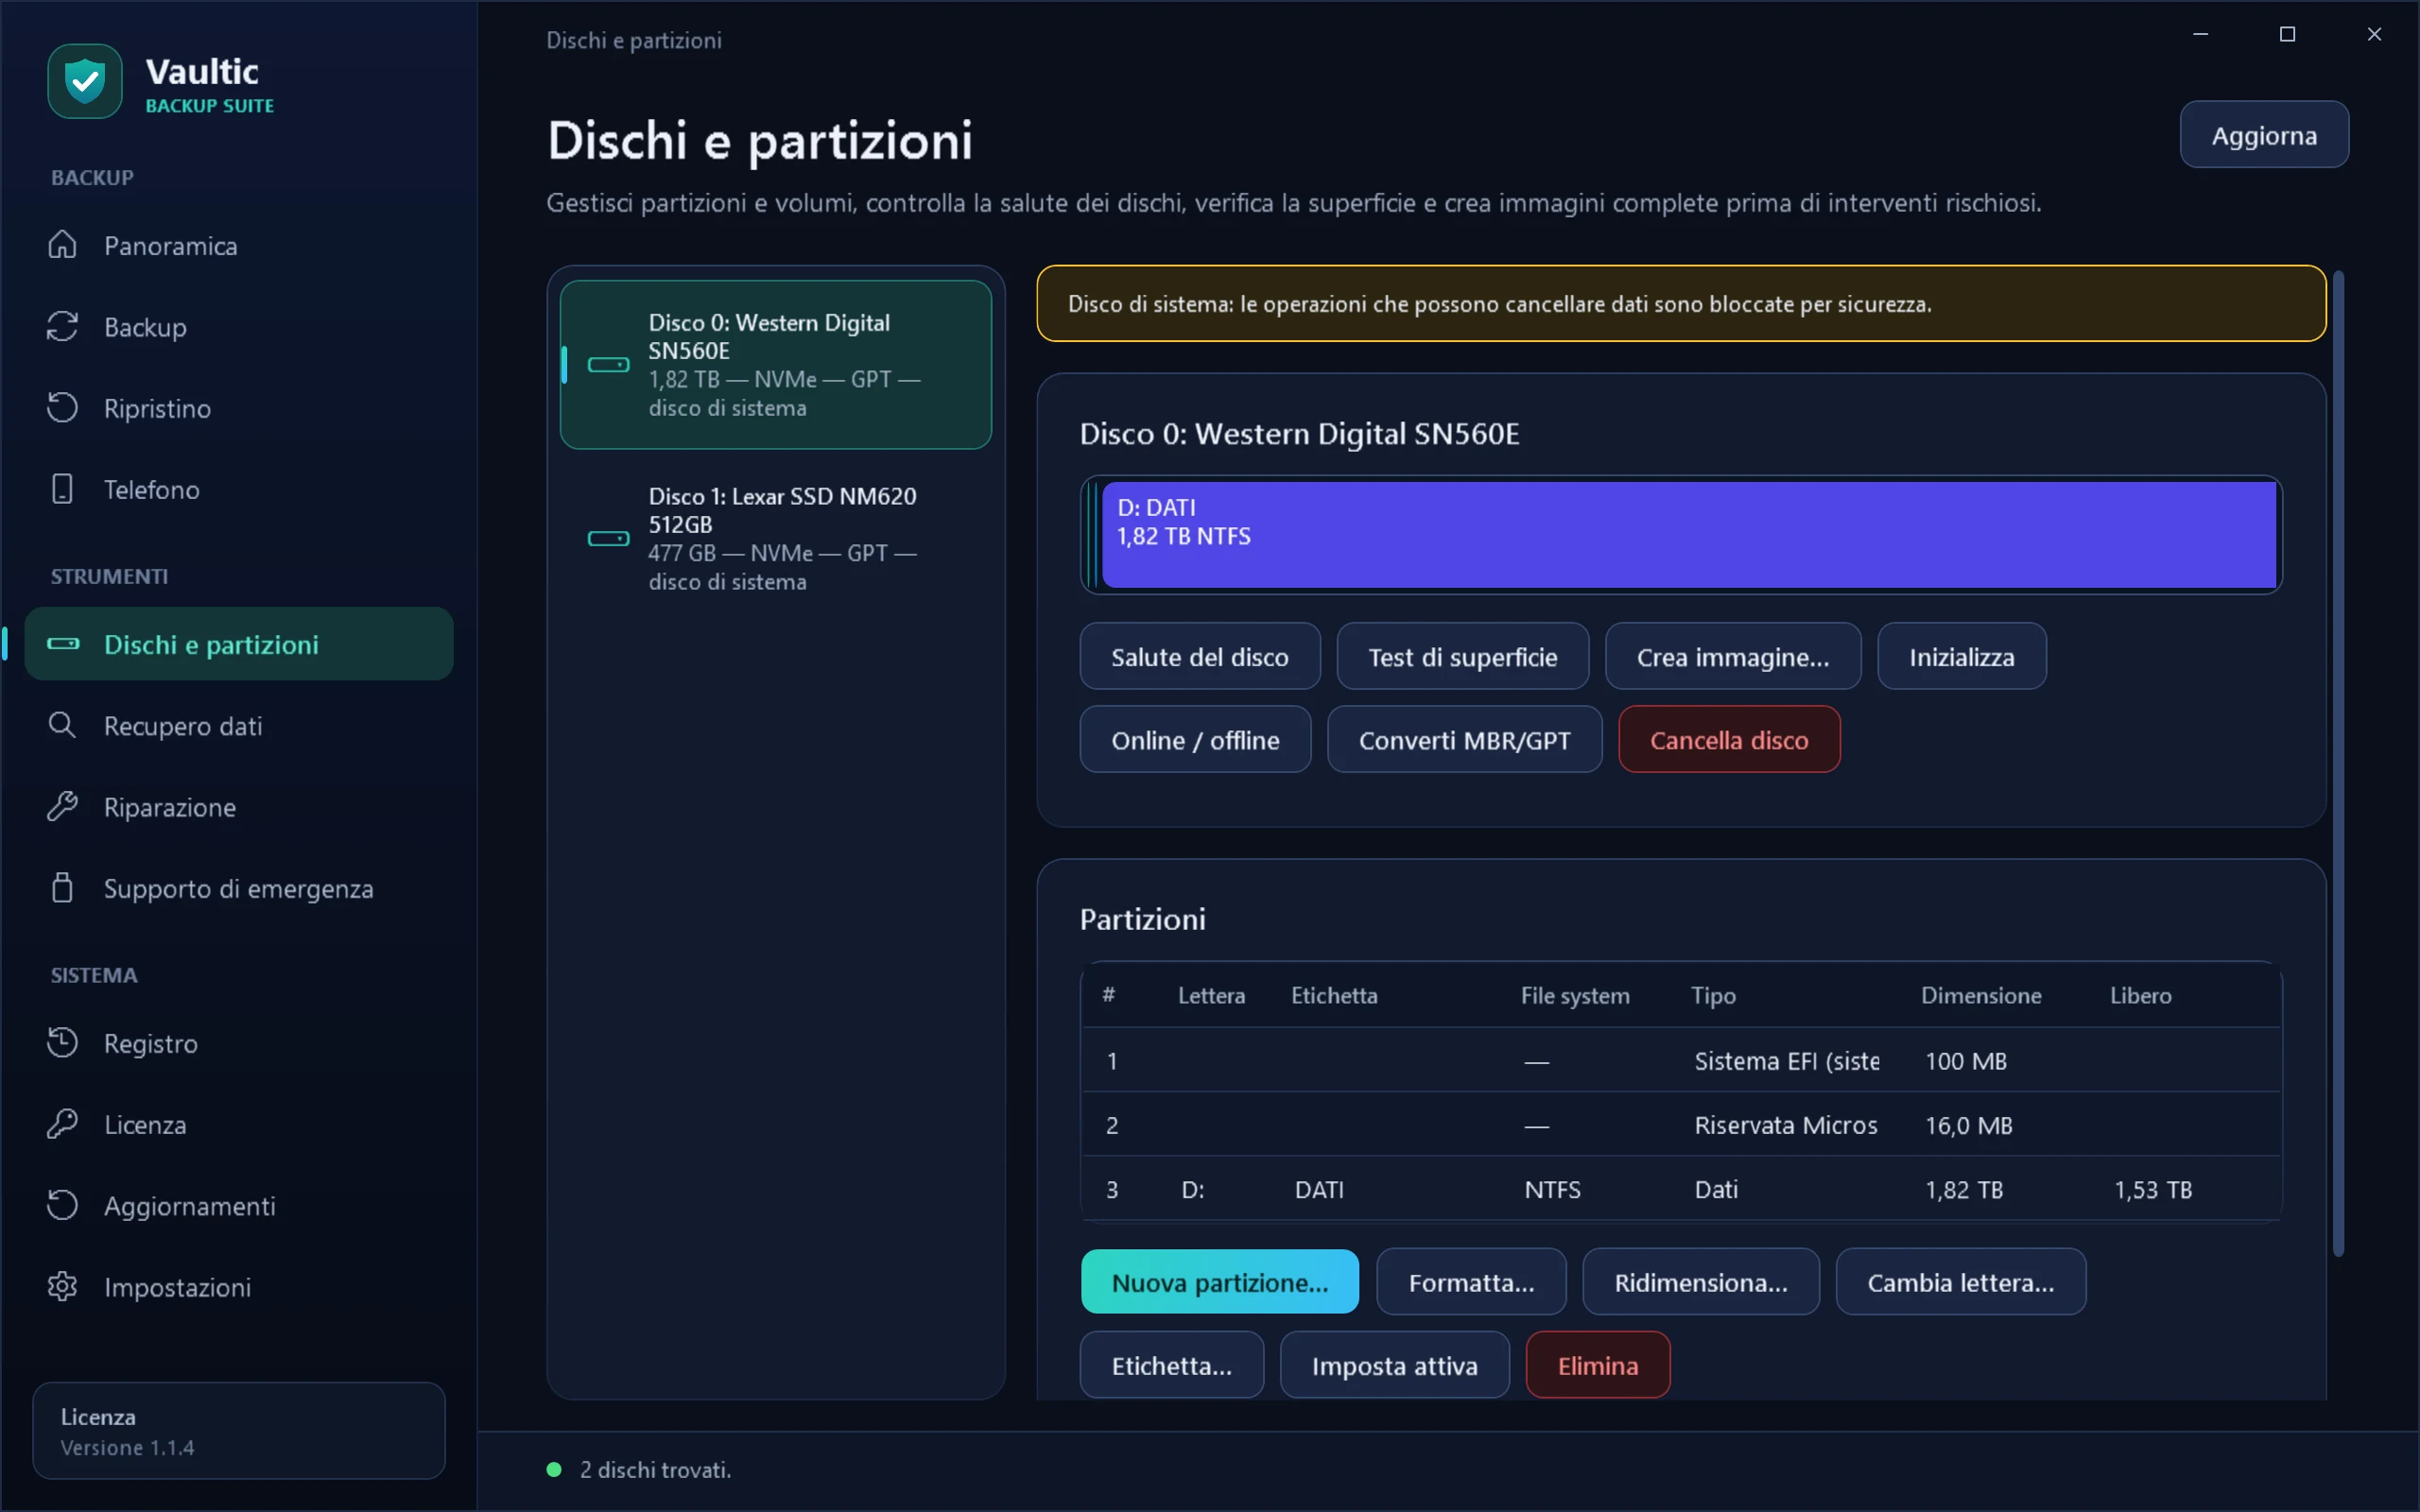The width and height of the screenshot is (2420, 1512).
Task: Click Crea immagine... button
Action: [x=1733, y=656]
